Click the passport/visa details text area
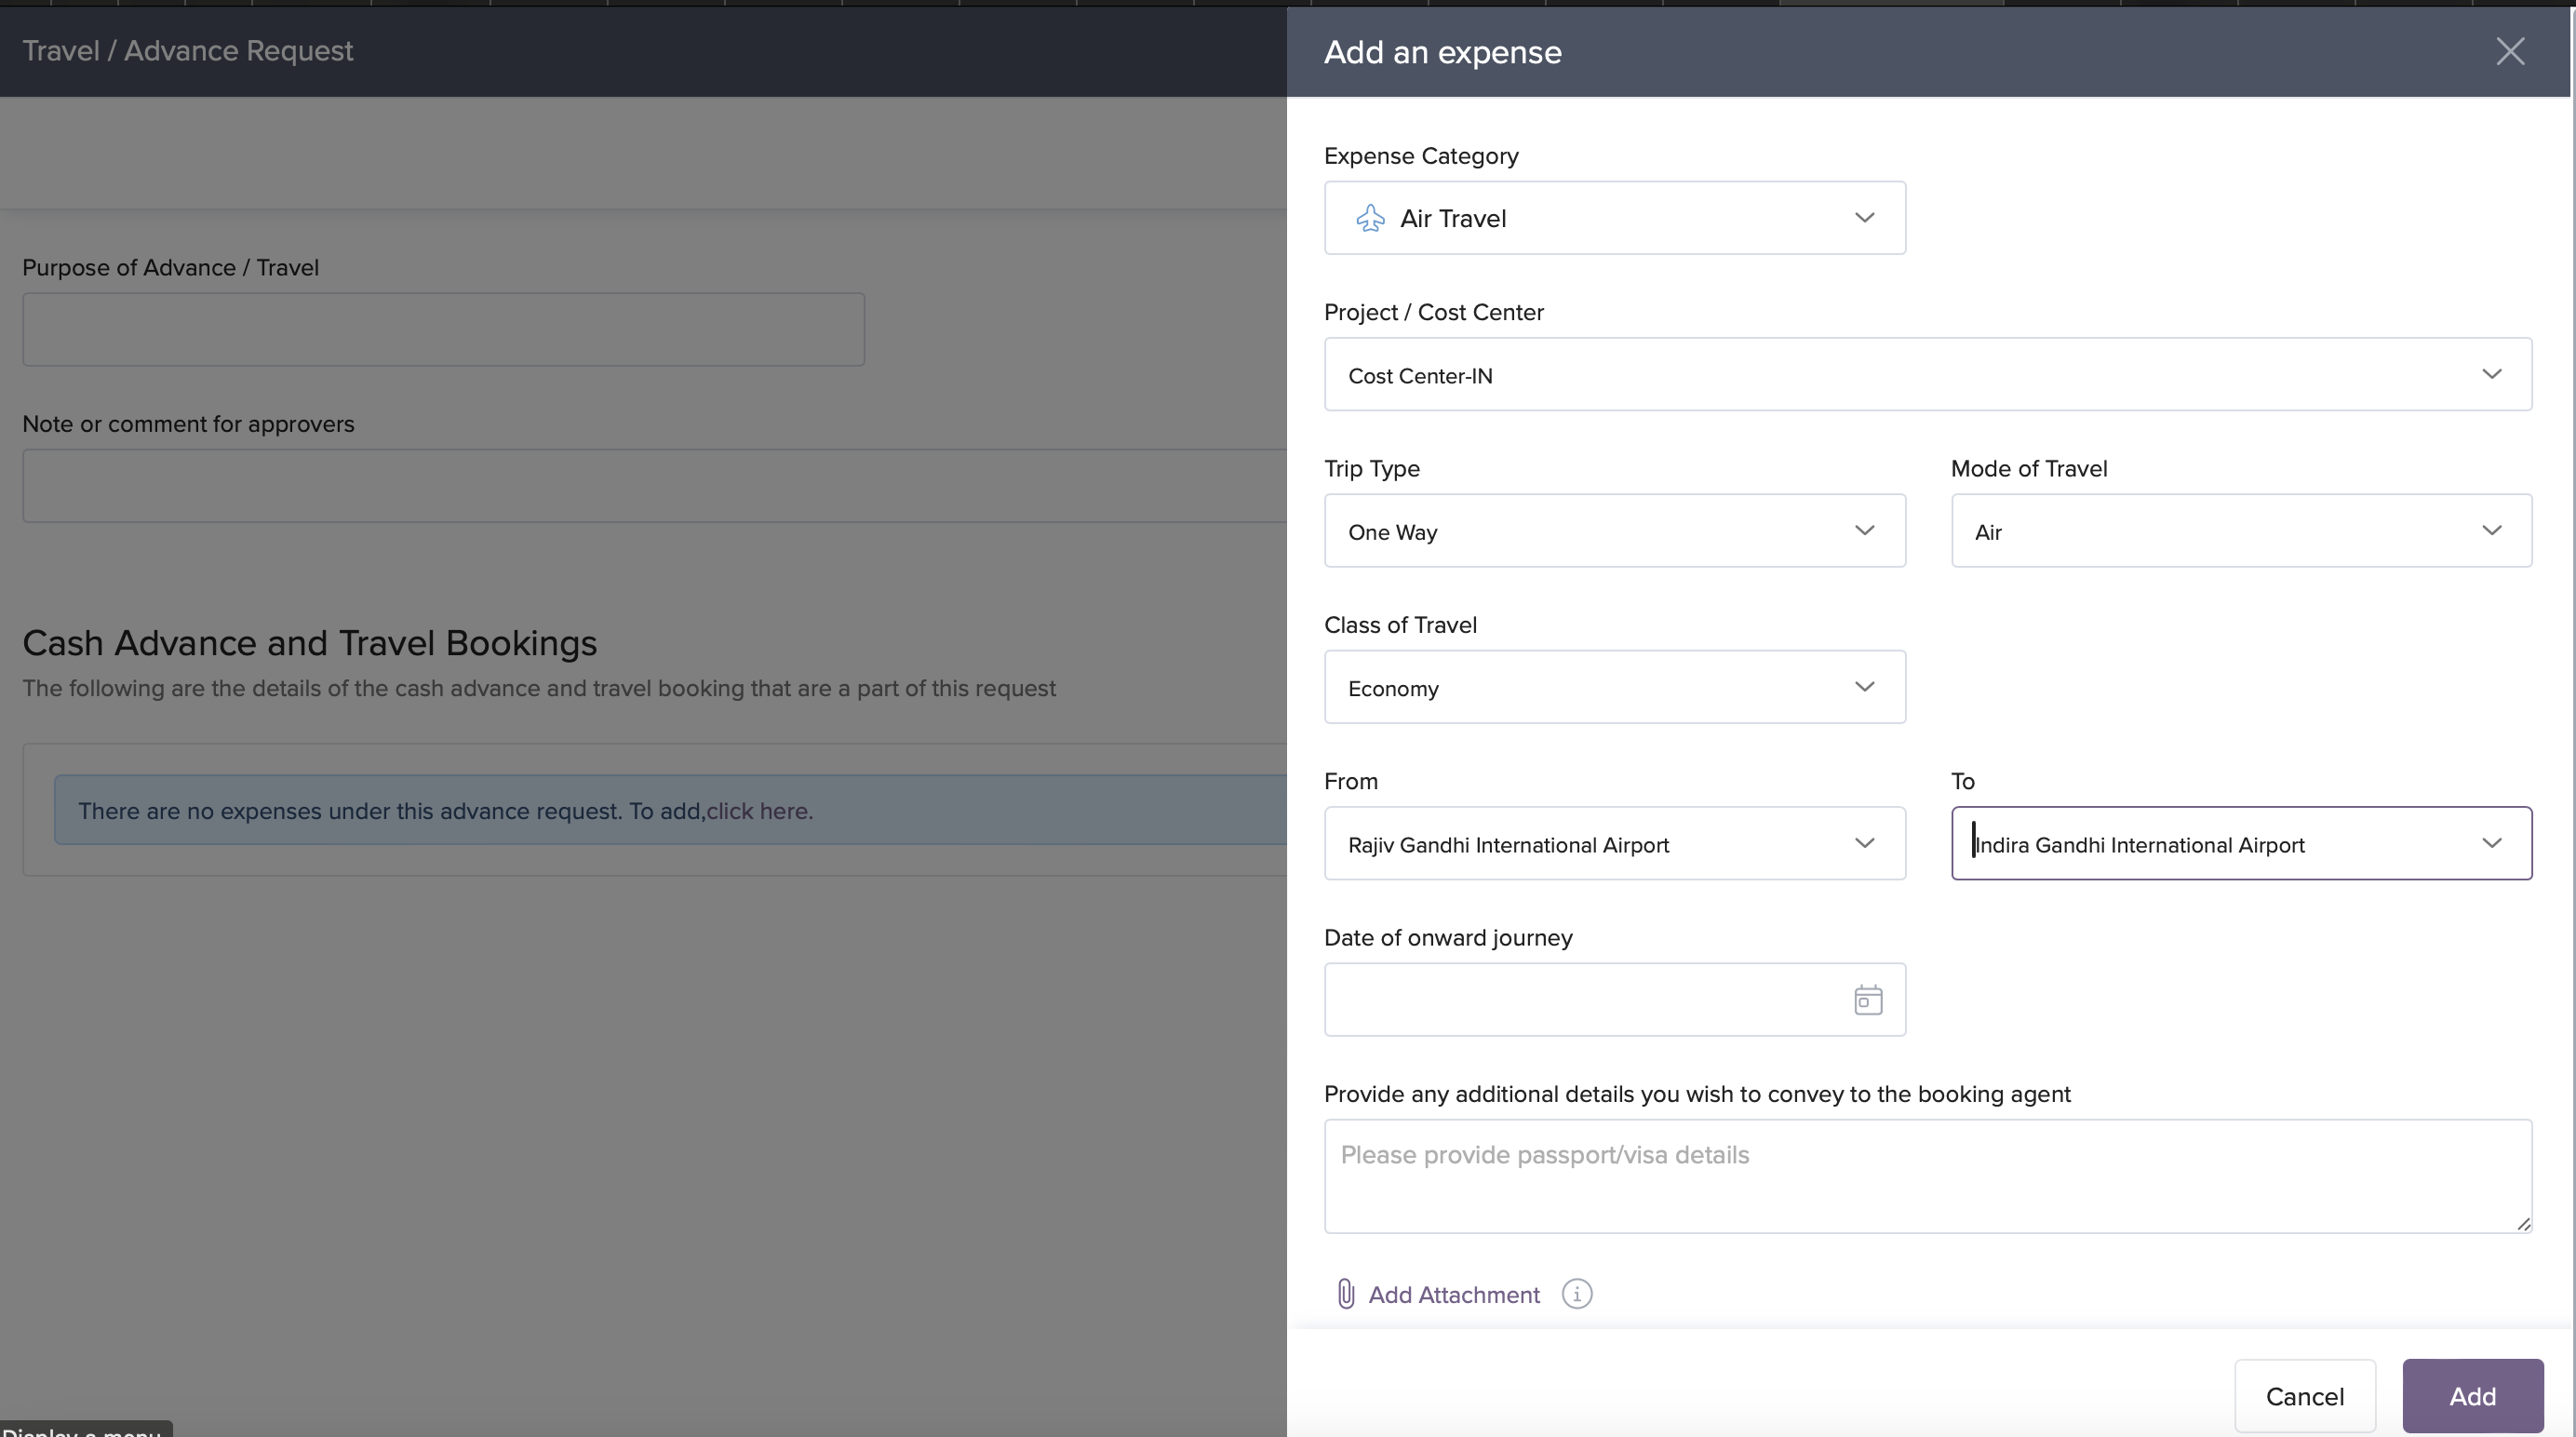The image size is (2576, 1437). click(x=1927, y=1176)
